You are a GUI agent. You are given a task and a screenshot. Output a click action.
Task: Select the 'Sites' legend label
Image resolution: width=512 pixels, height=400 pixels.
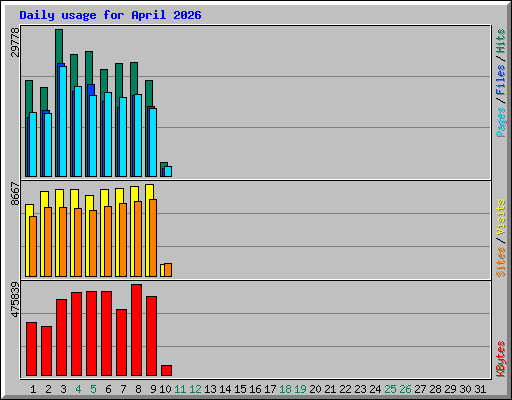click(x=501, y=262)
